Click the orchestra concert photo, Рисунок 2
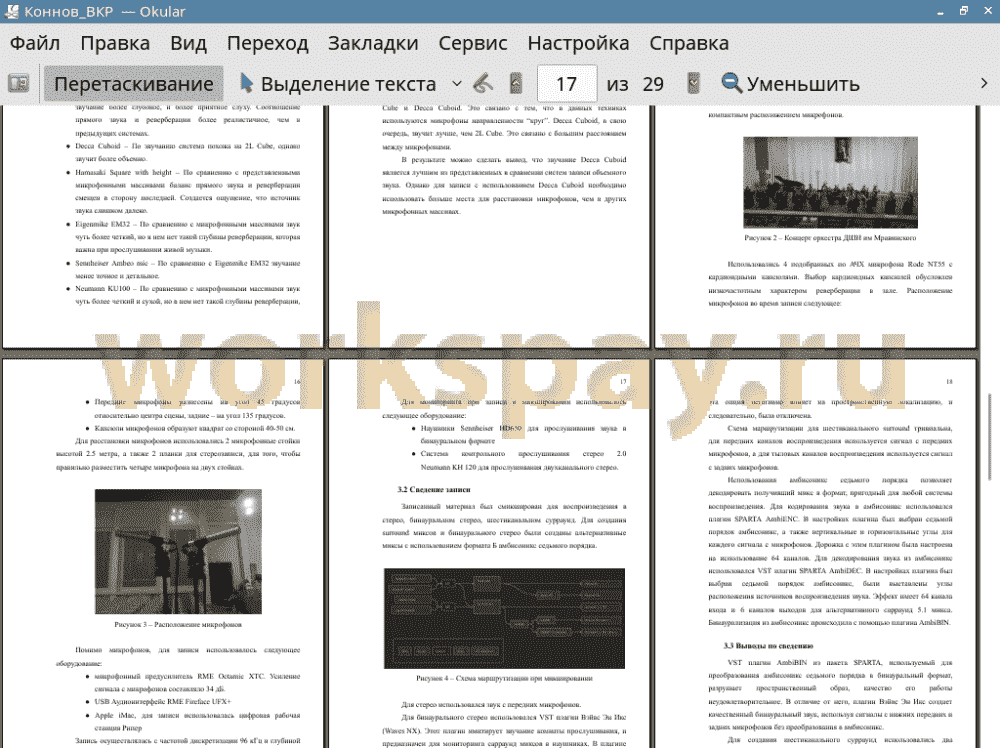Image resolution: width=1000 pixels, height=748 pixels. click(830, 182)
